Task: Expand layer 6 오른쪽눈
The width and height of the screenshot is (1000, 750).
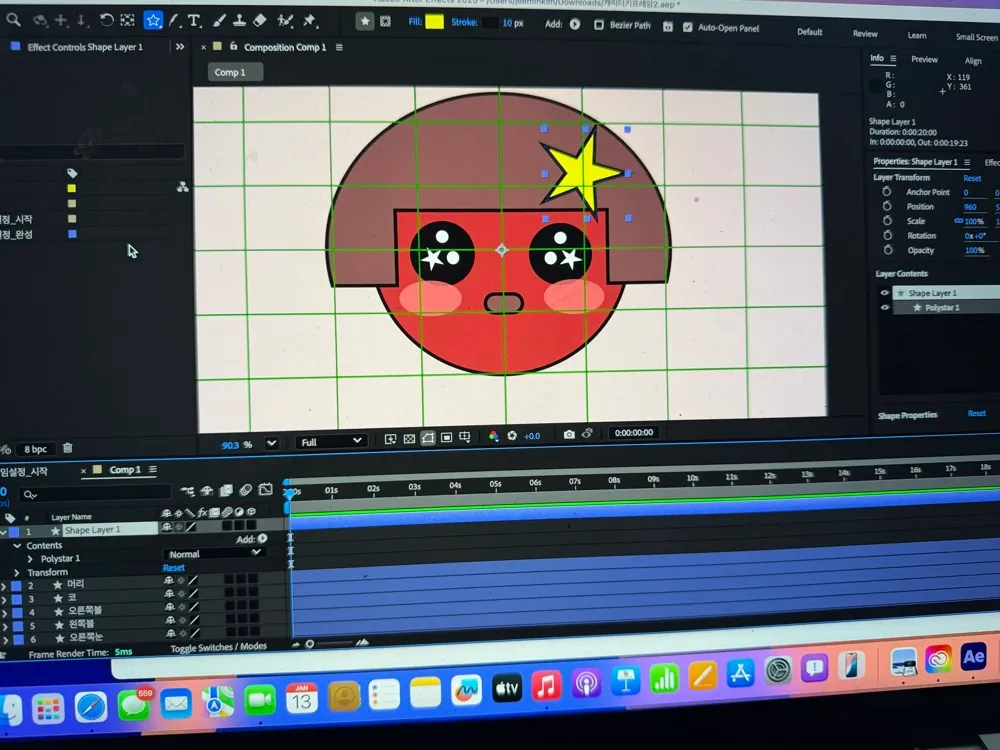Action: click(5, 639)
